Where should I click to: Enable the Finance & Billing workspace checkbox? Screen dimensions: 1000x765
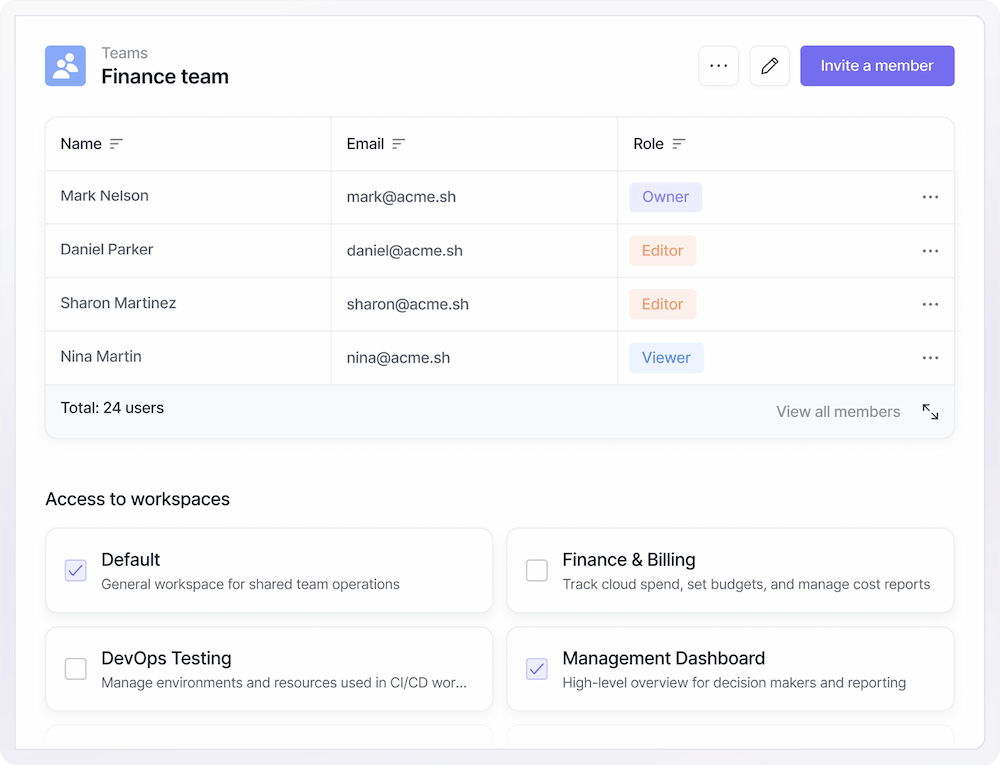point(537,570)
